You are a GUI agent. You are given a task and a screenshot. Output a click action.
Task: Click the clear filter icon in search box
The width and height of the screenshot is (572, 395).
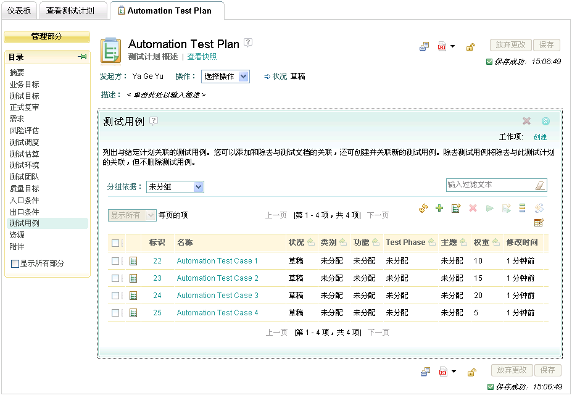pos(540,185)
